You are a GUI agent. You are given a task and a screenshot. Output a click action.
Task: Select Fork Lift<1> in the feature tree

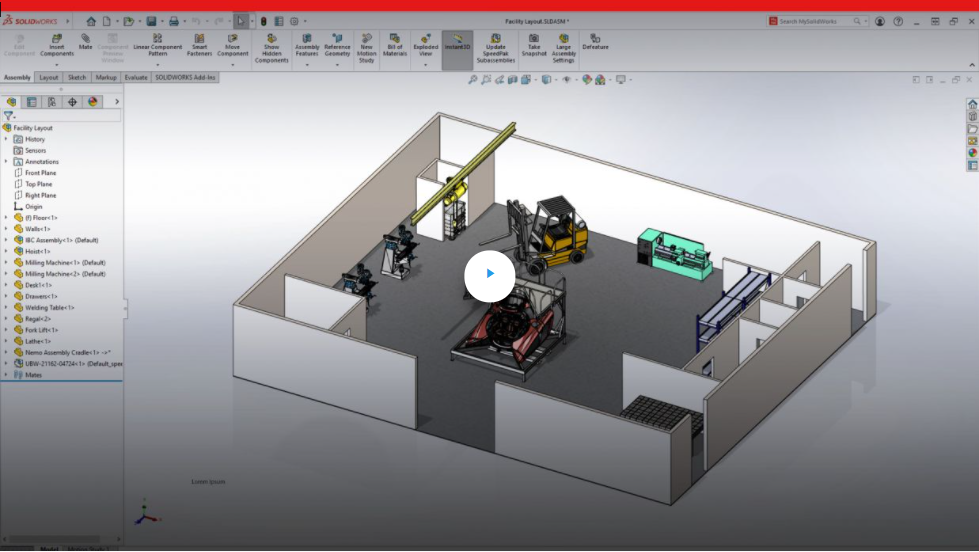41,330
